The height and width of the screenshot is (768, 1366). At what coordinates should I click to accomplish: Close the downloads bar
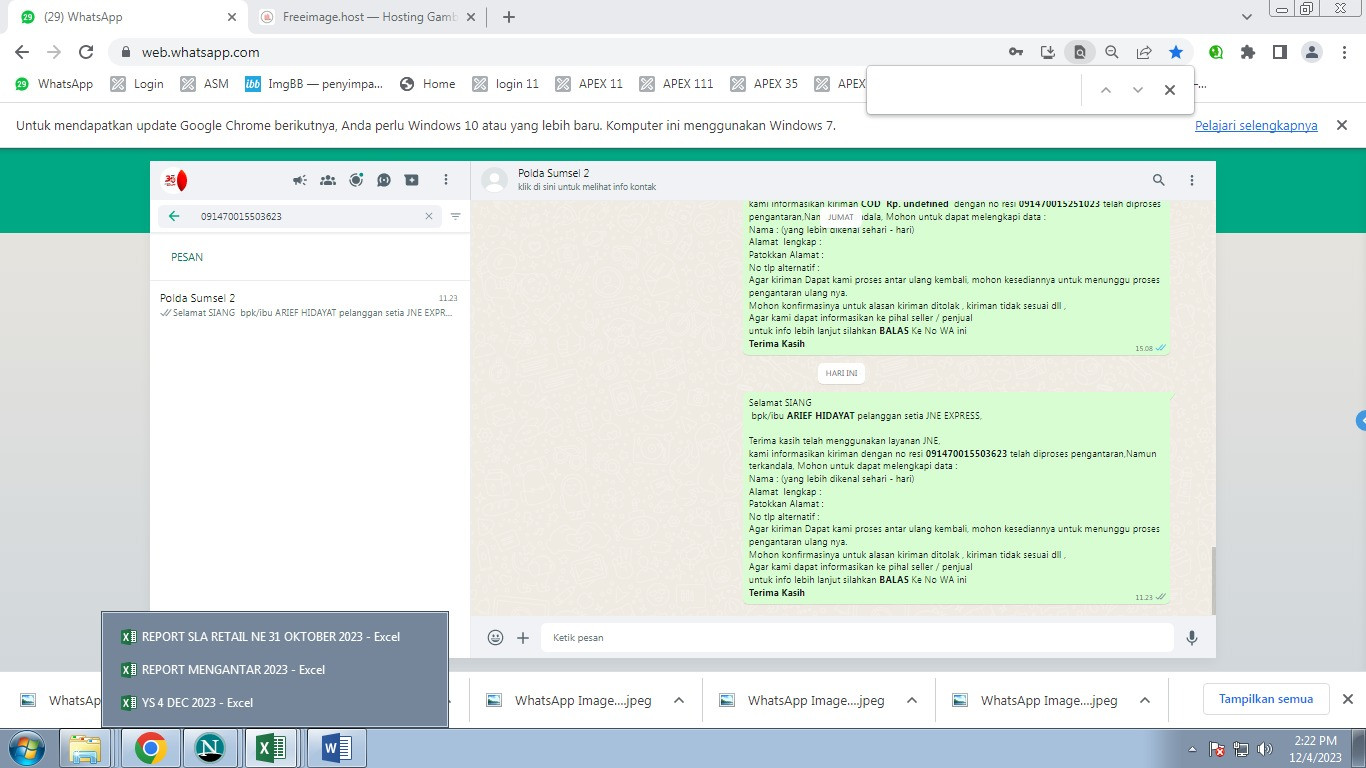(1347, 699)
